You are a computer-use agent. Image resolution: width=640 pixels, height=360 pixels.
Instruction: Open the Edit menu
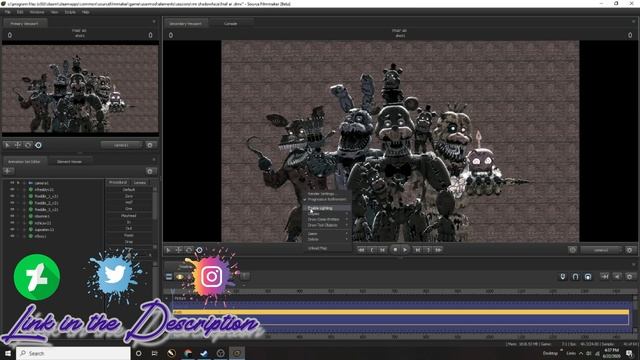(x=20, y=12)
